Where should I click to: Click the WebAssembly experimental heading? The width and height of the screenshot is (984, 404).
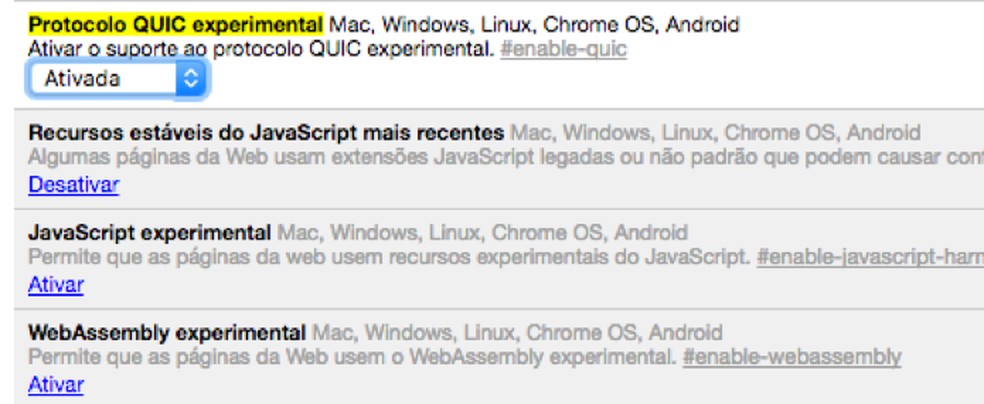pos(167,333)
